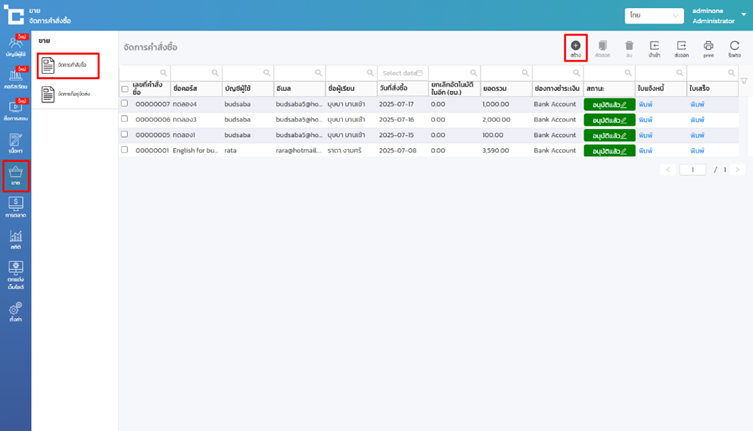Open the sales basket icon in sidebar
Image resolution: width=753 pixels, height=431 pixels.
click(x=15, y=175)
